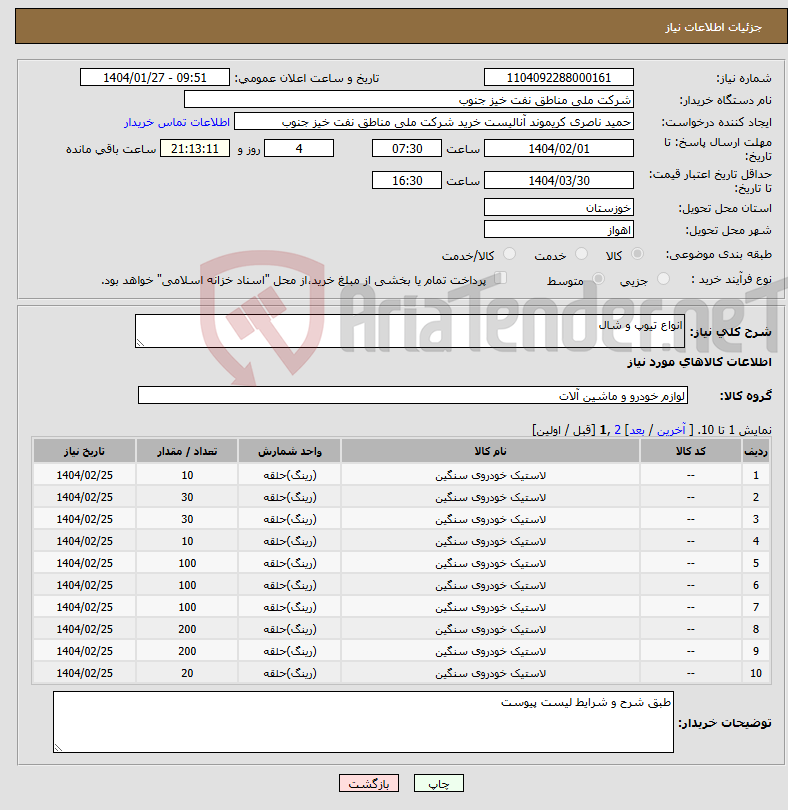788x810 pixels.
Task: Click row number 10 cell
Action: pos(756,673)
